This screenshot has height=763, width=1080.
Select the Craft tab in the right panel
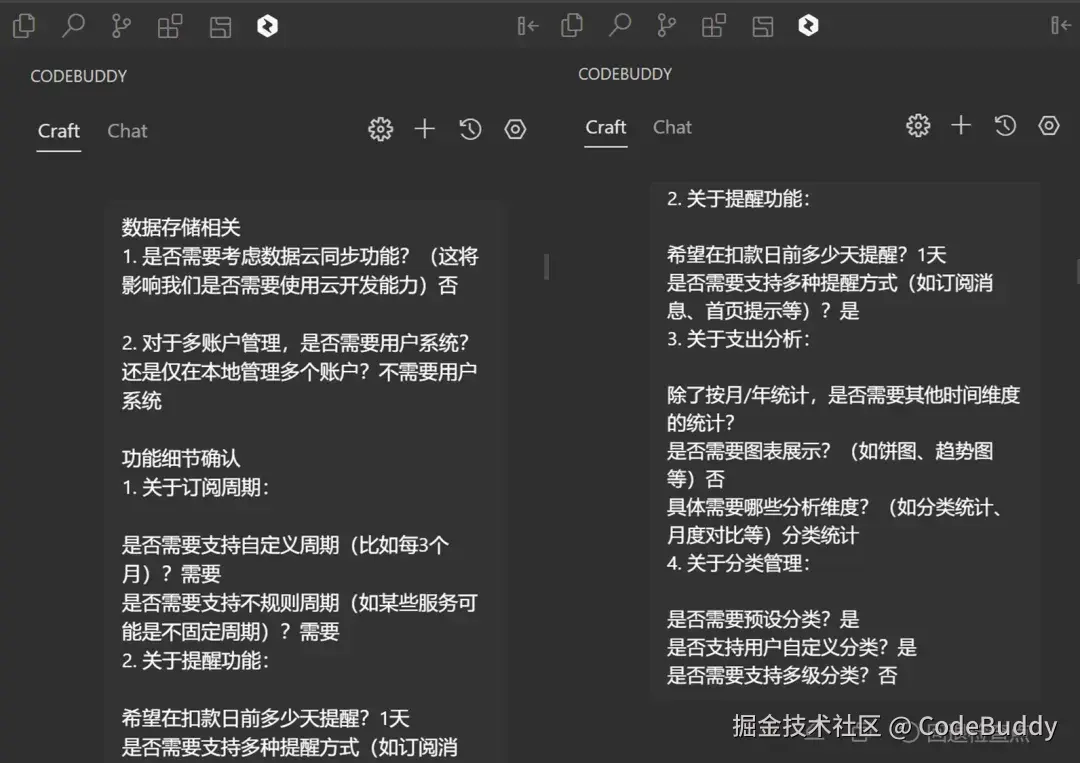[x=606, y=127]
